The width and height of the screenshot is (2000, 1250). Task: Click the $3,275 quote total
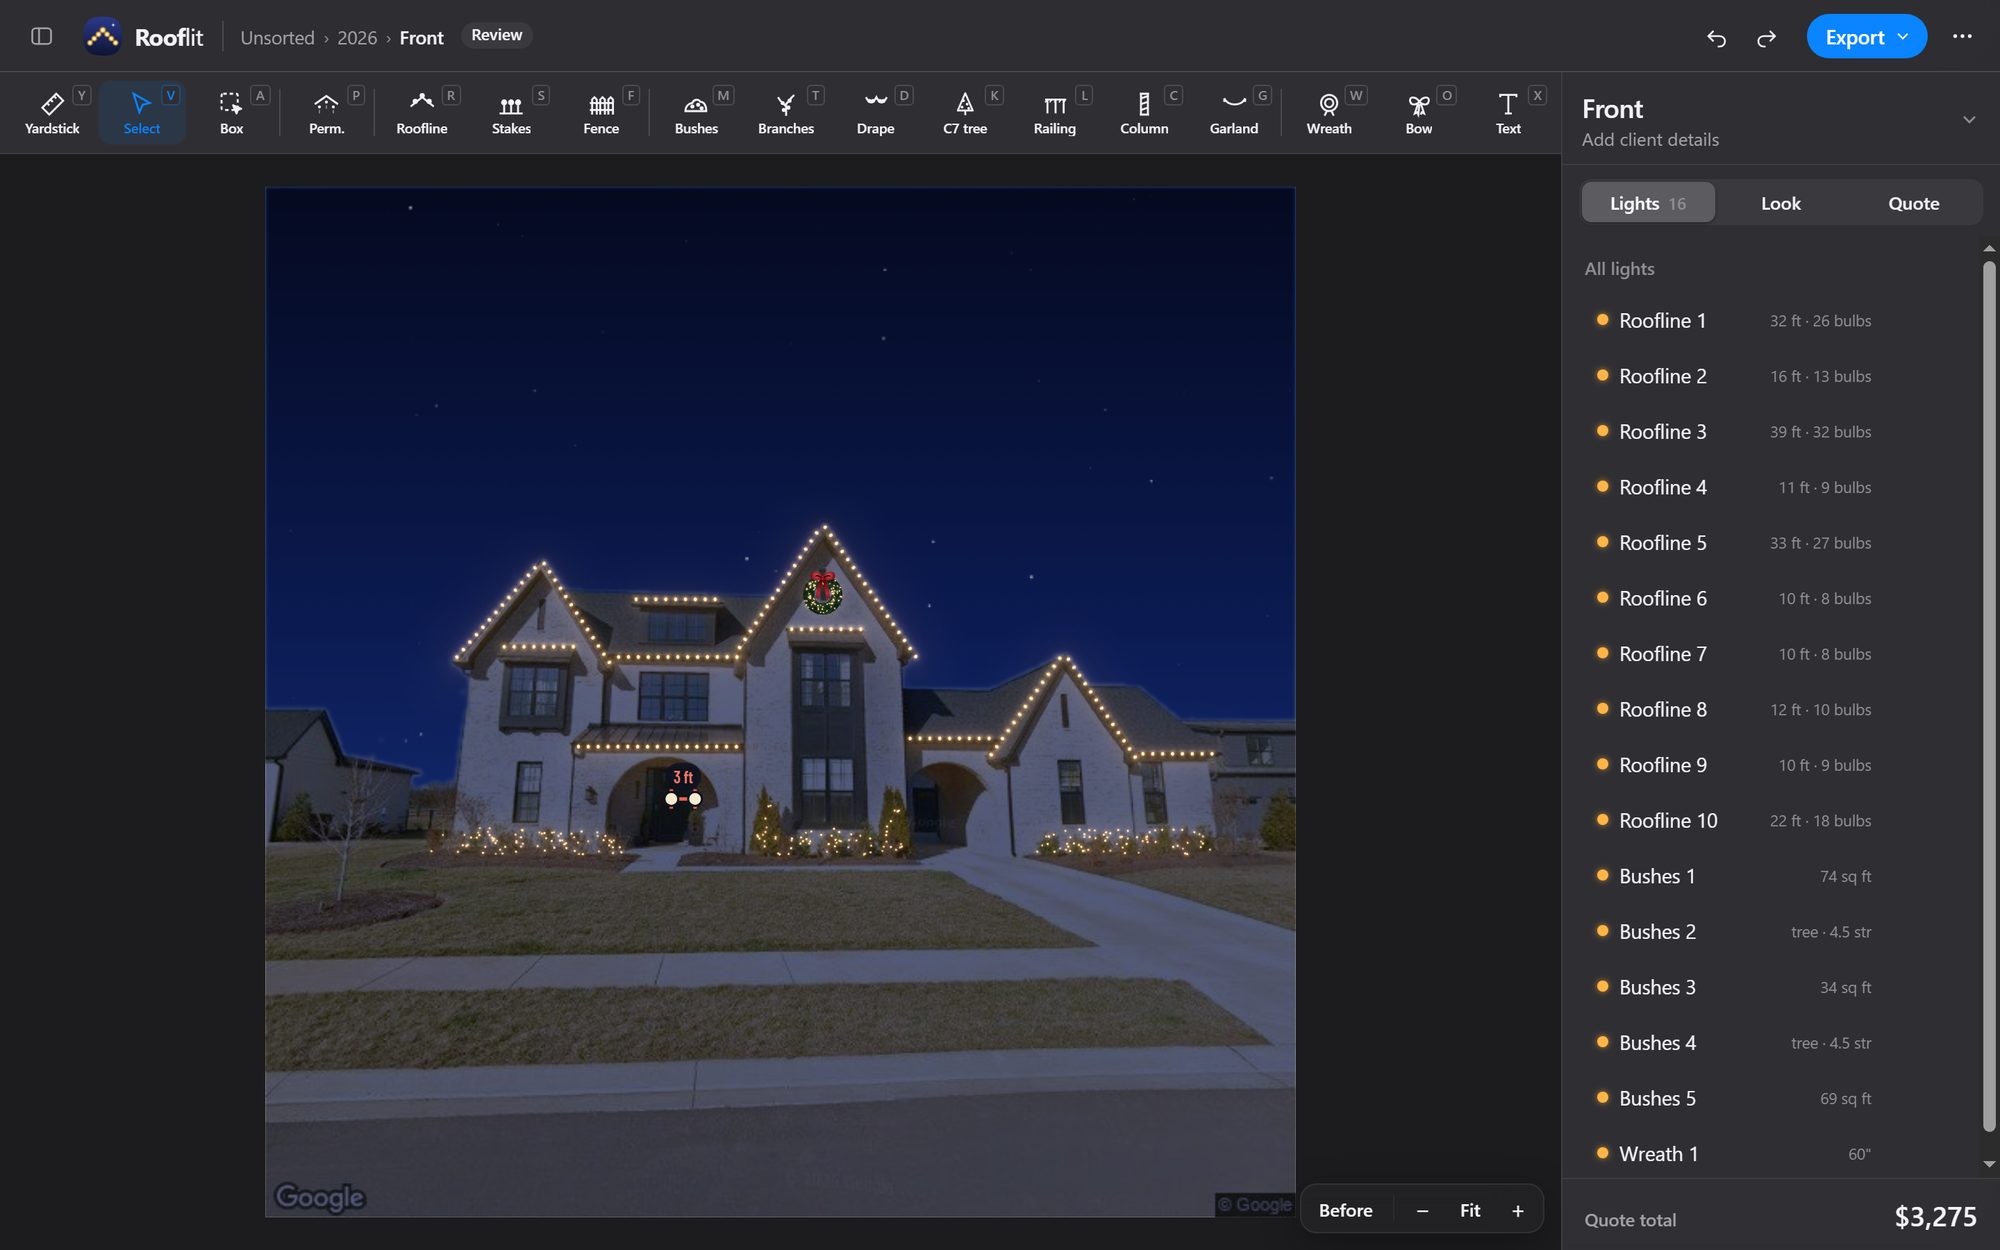point(1935,1217)
